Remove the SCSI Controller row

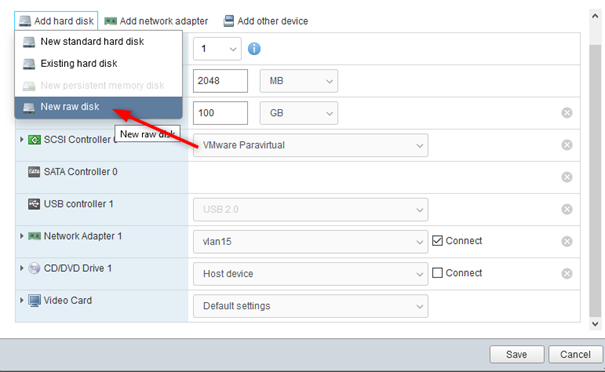(x=567, y=145)
